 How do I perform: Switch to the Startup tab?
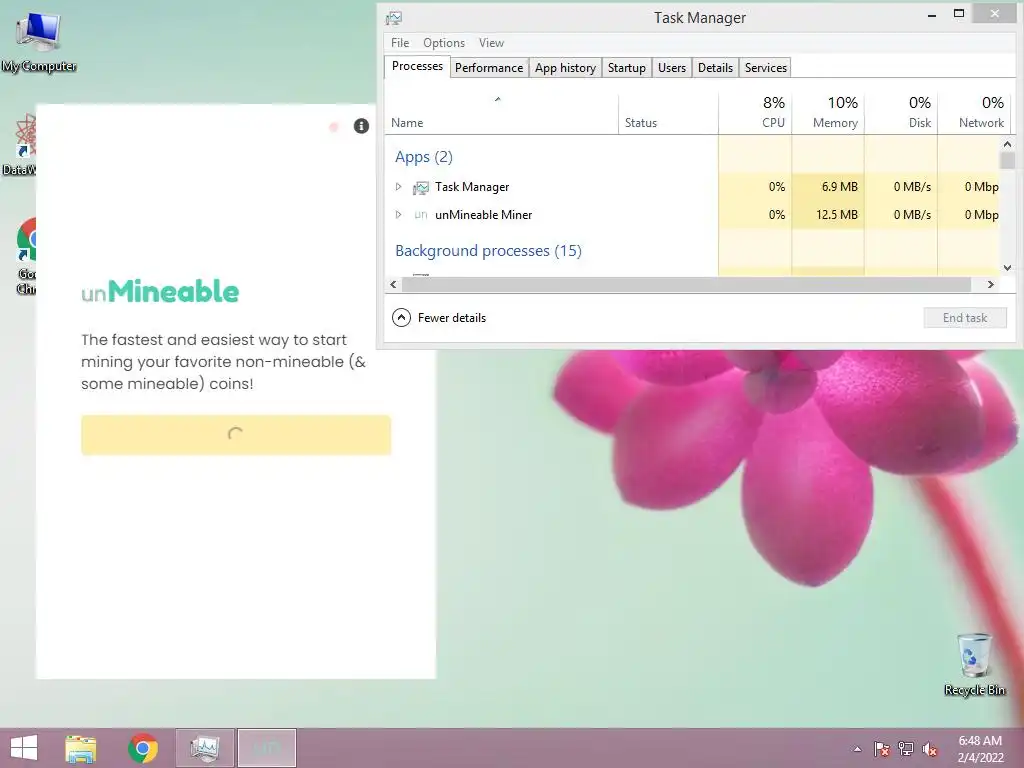627,68
